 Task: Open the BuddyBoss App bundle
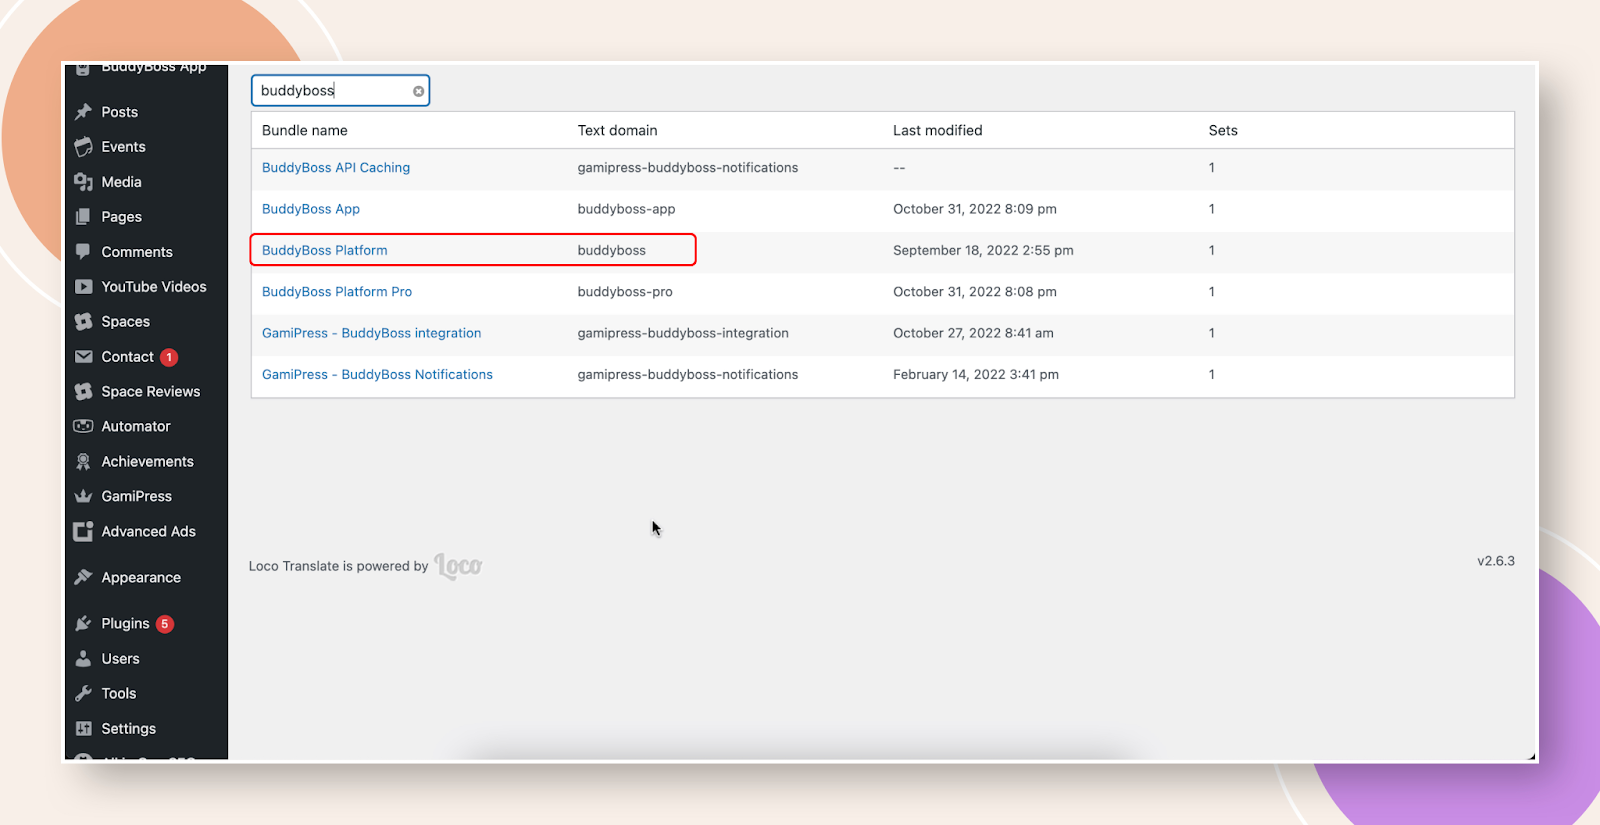pos(311,209)
